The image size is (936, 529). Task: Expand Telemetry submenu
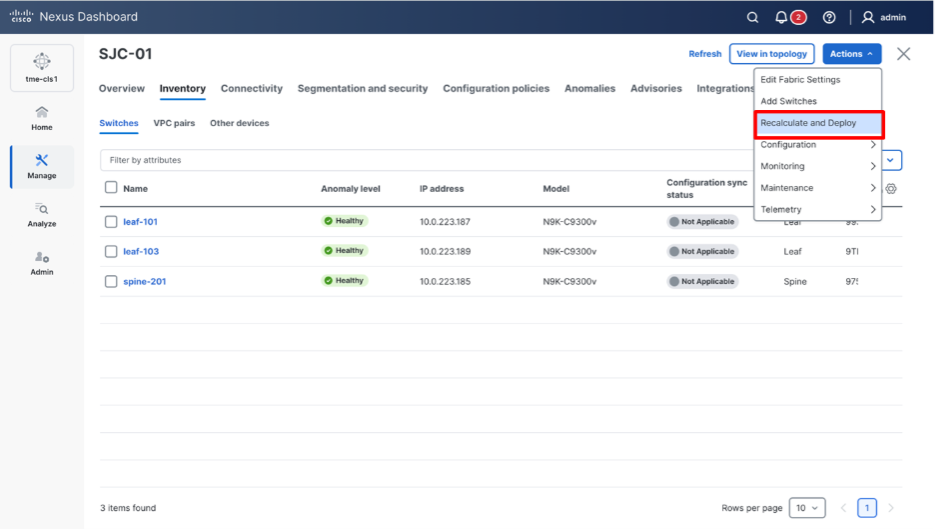pos(817,210)
